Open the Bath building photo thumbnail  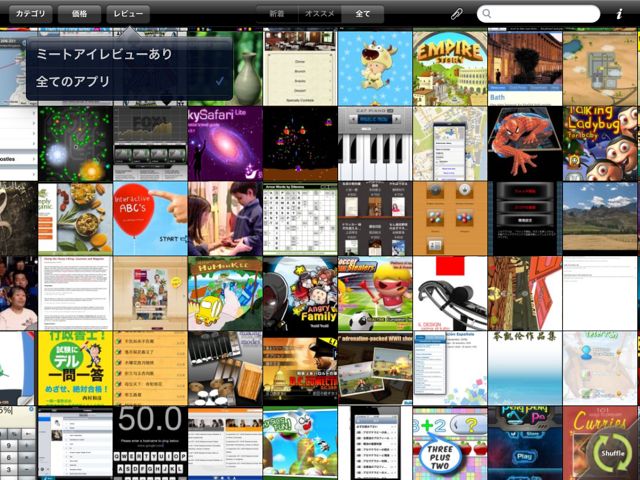524,69
